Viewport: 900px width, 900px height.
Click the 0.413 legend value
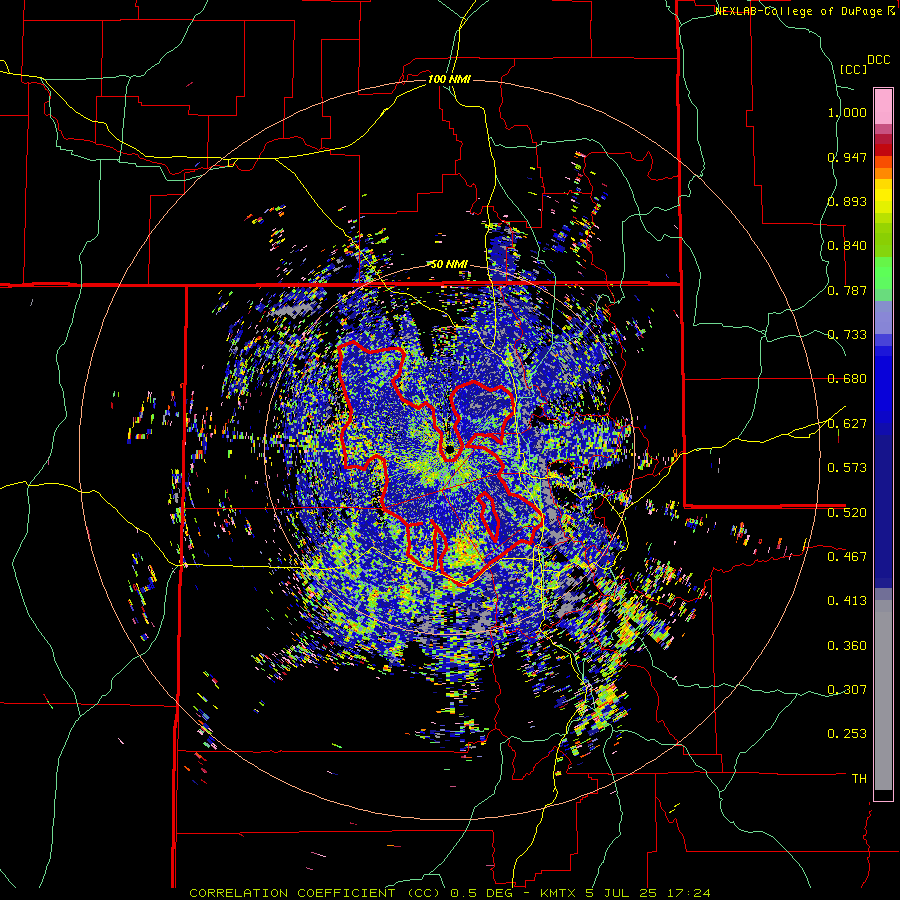[847, 601]
